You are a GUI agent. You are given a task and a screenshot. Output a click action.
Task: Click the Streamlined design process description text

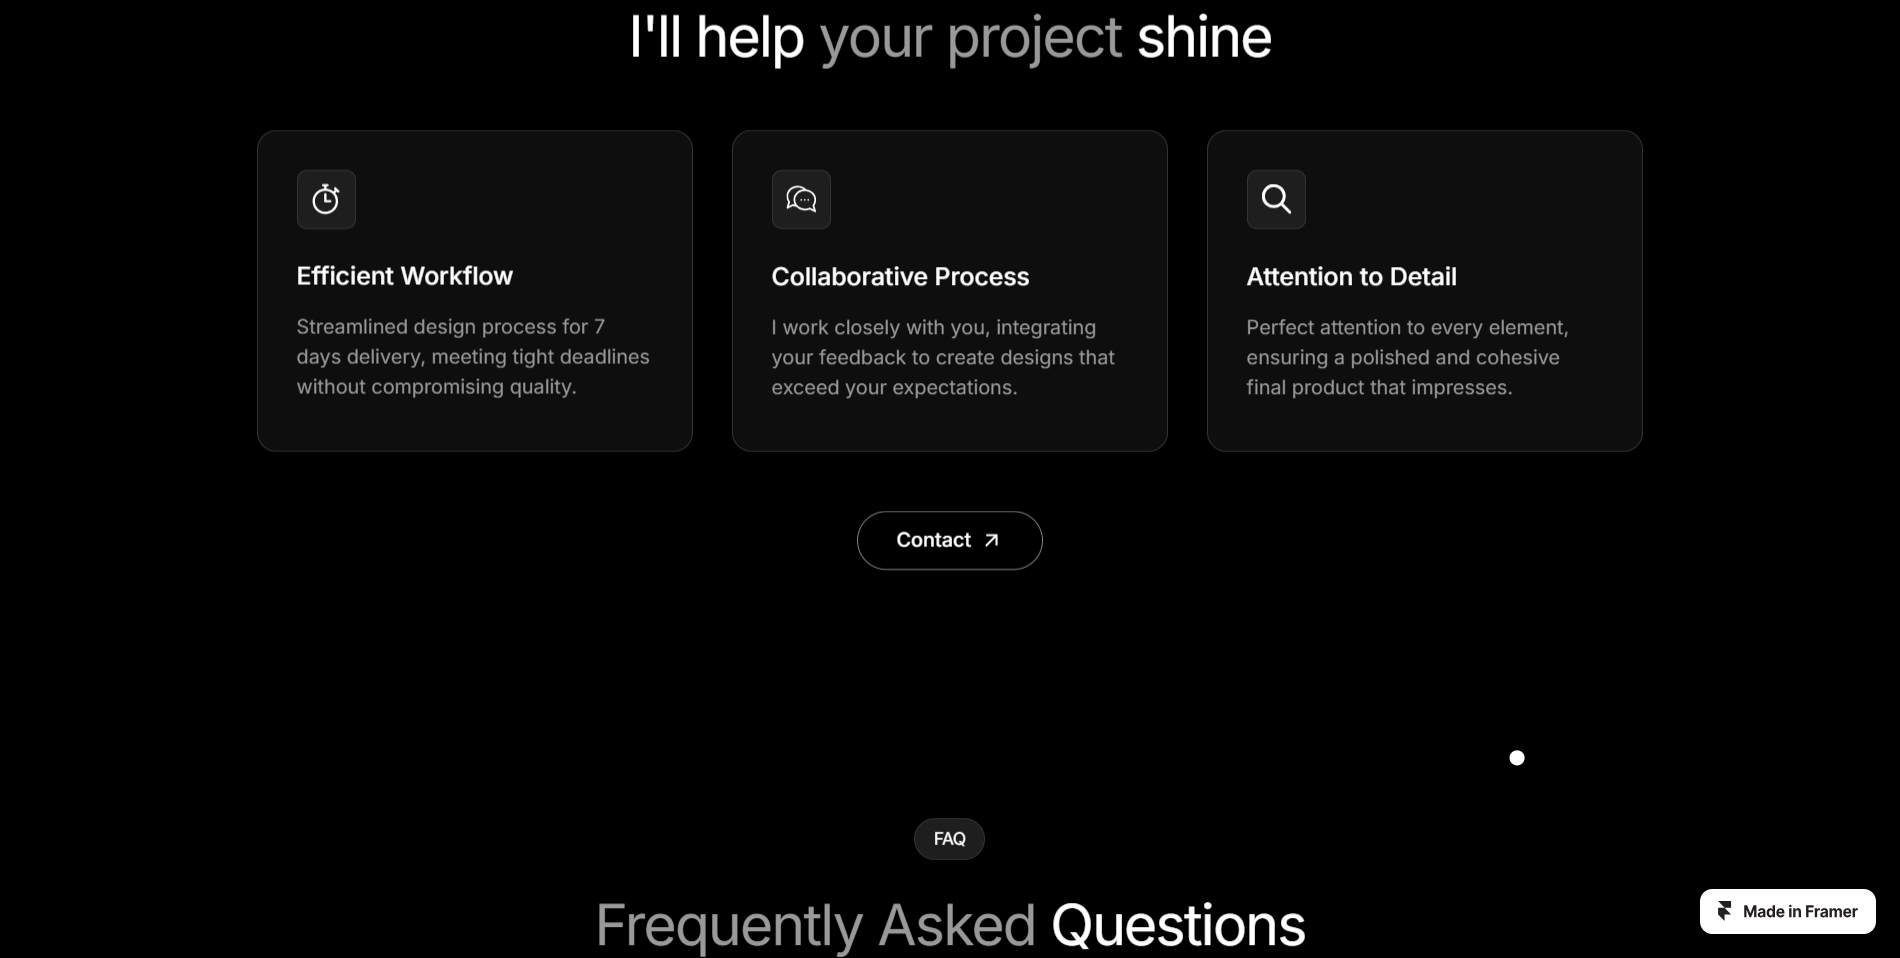pos(473,356)
